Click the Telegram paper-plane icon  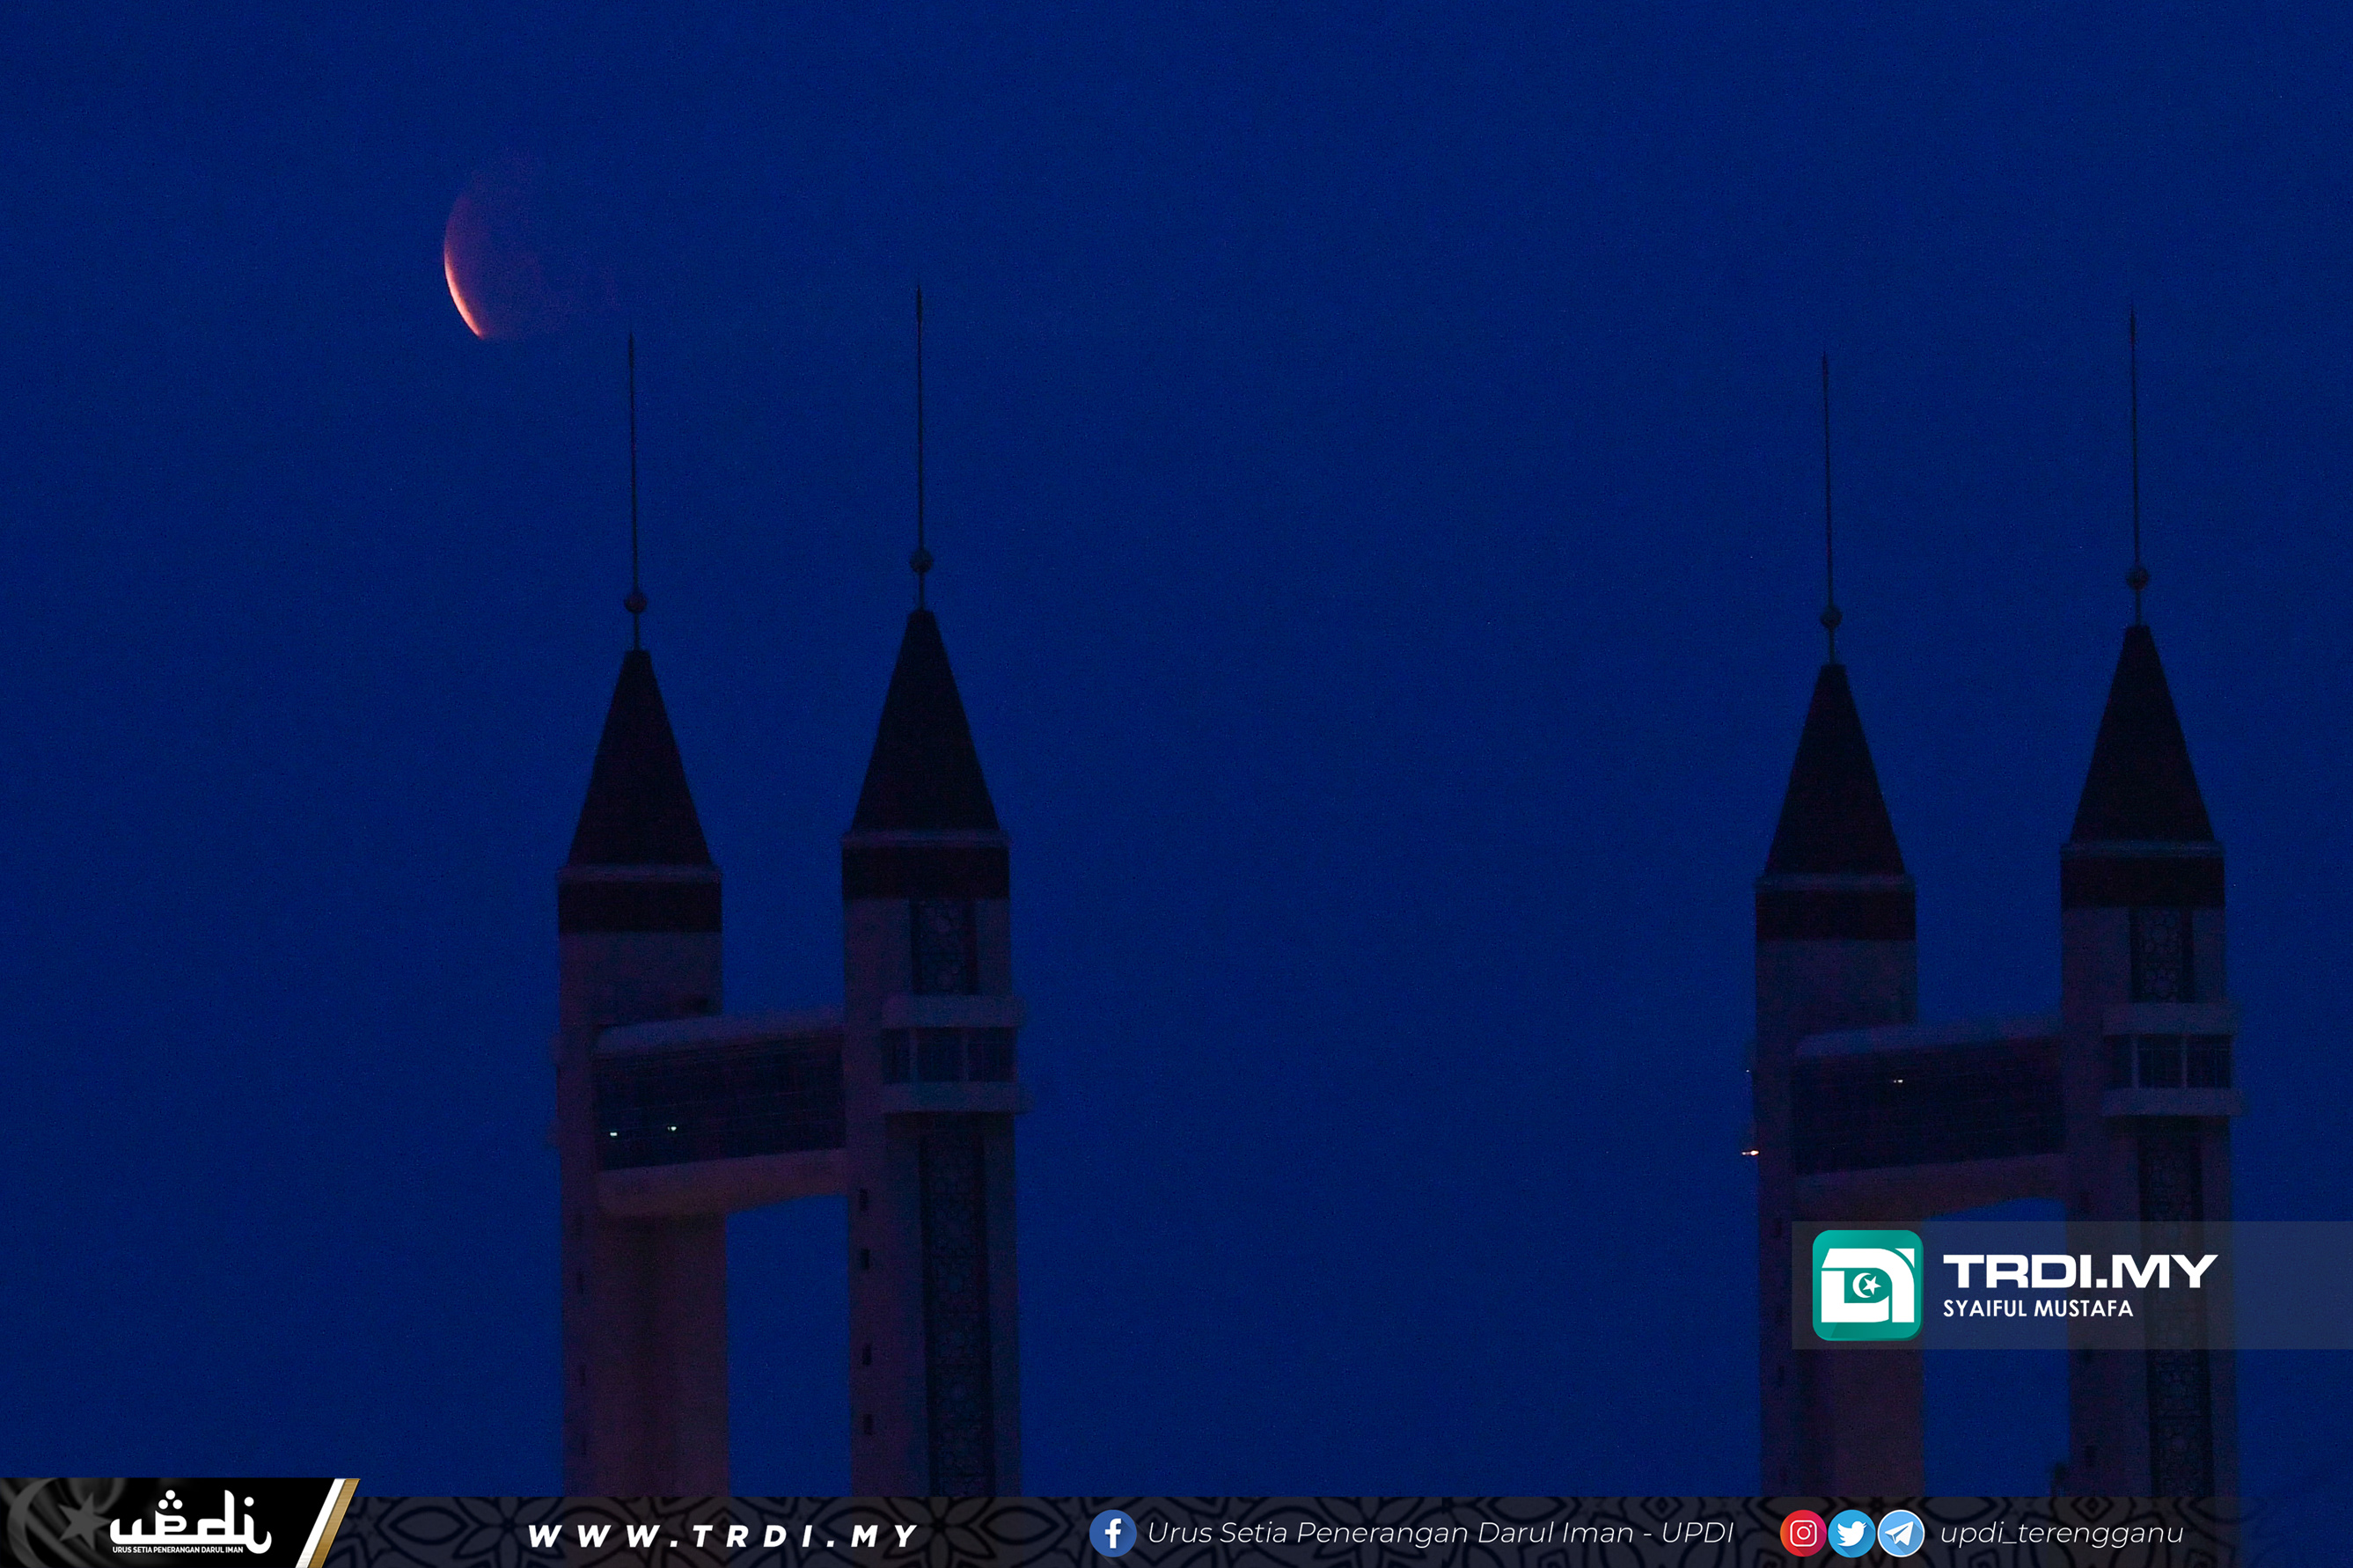(x=1900, y=1533)
